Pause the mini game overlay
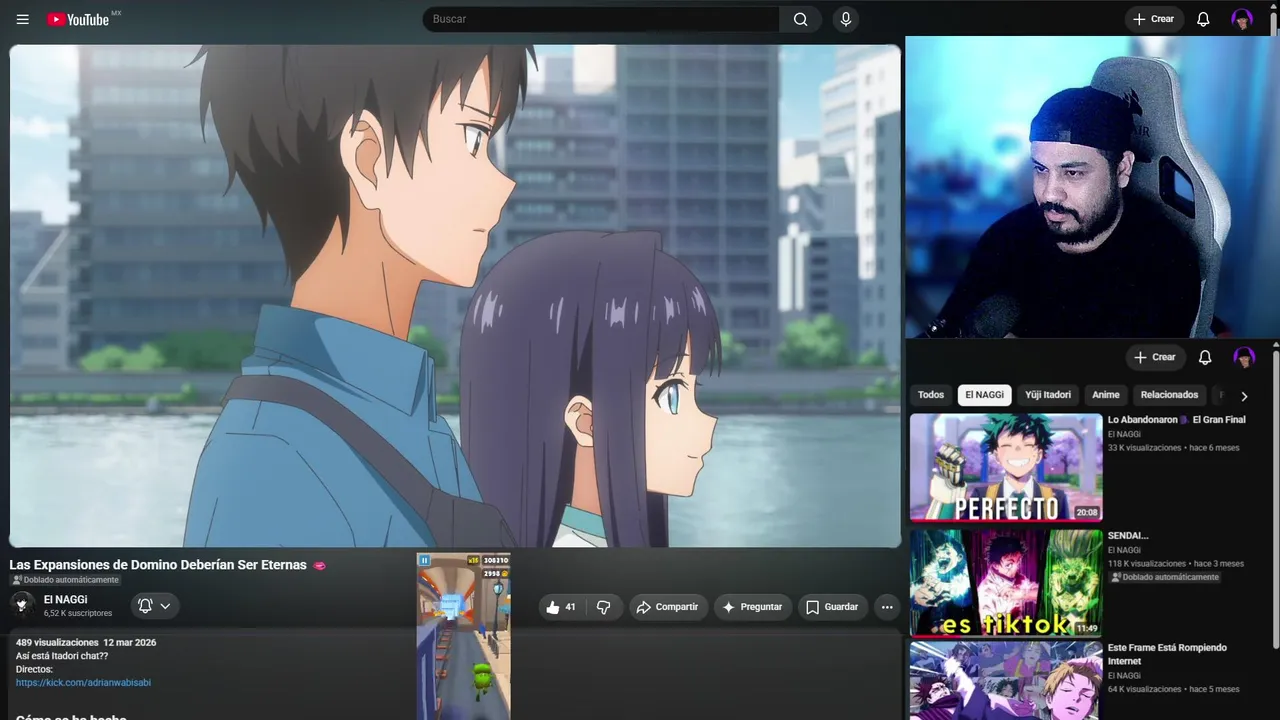This screenshot has width=1280, height=720. point(424,561)
